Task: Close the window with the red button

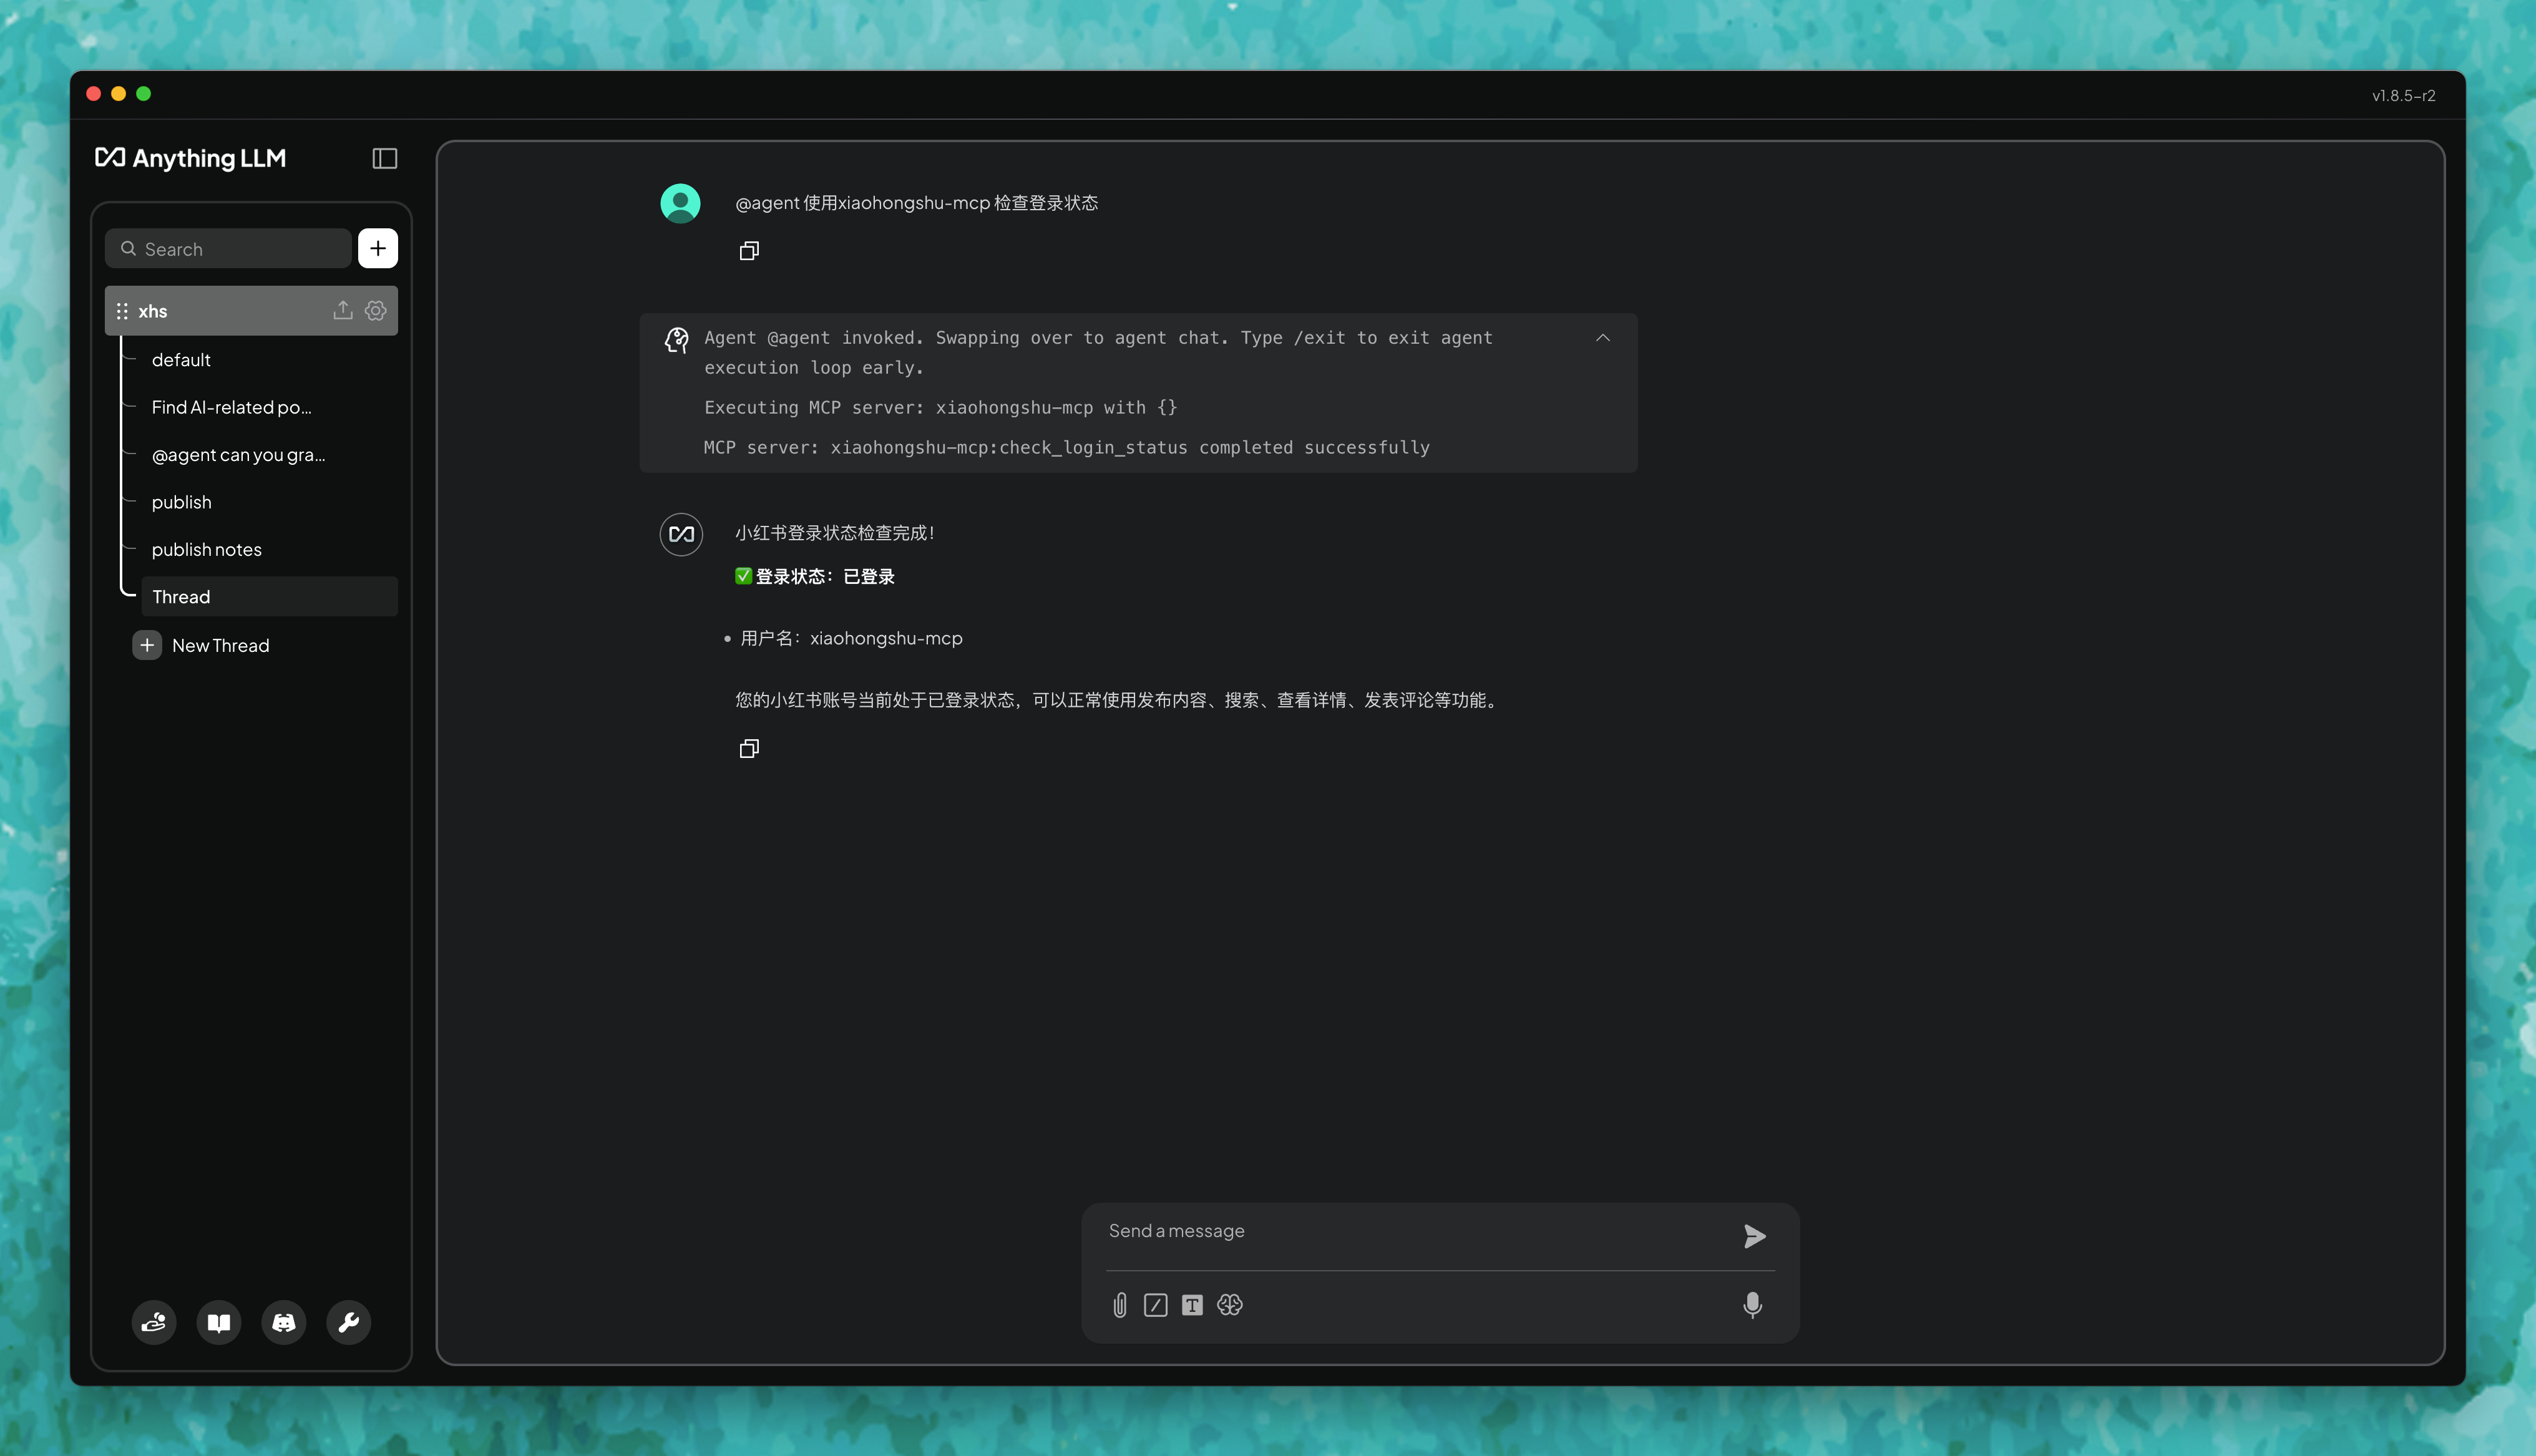Action: tap(94, 94)
